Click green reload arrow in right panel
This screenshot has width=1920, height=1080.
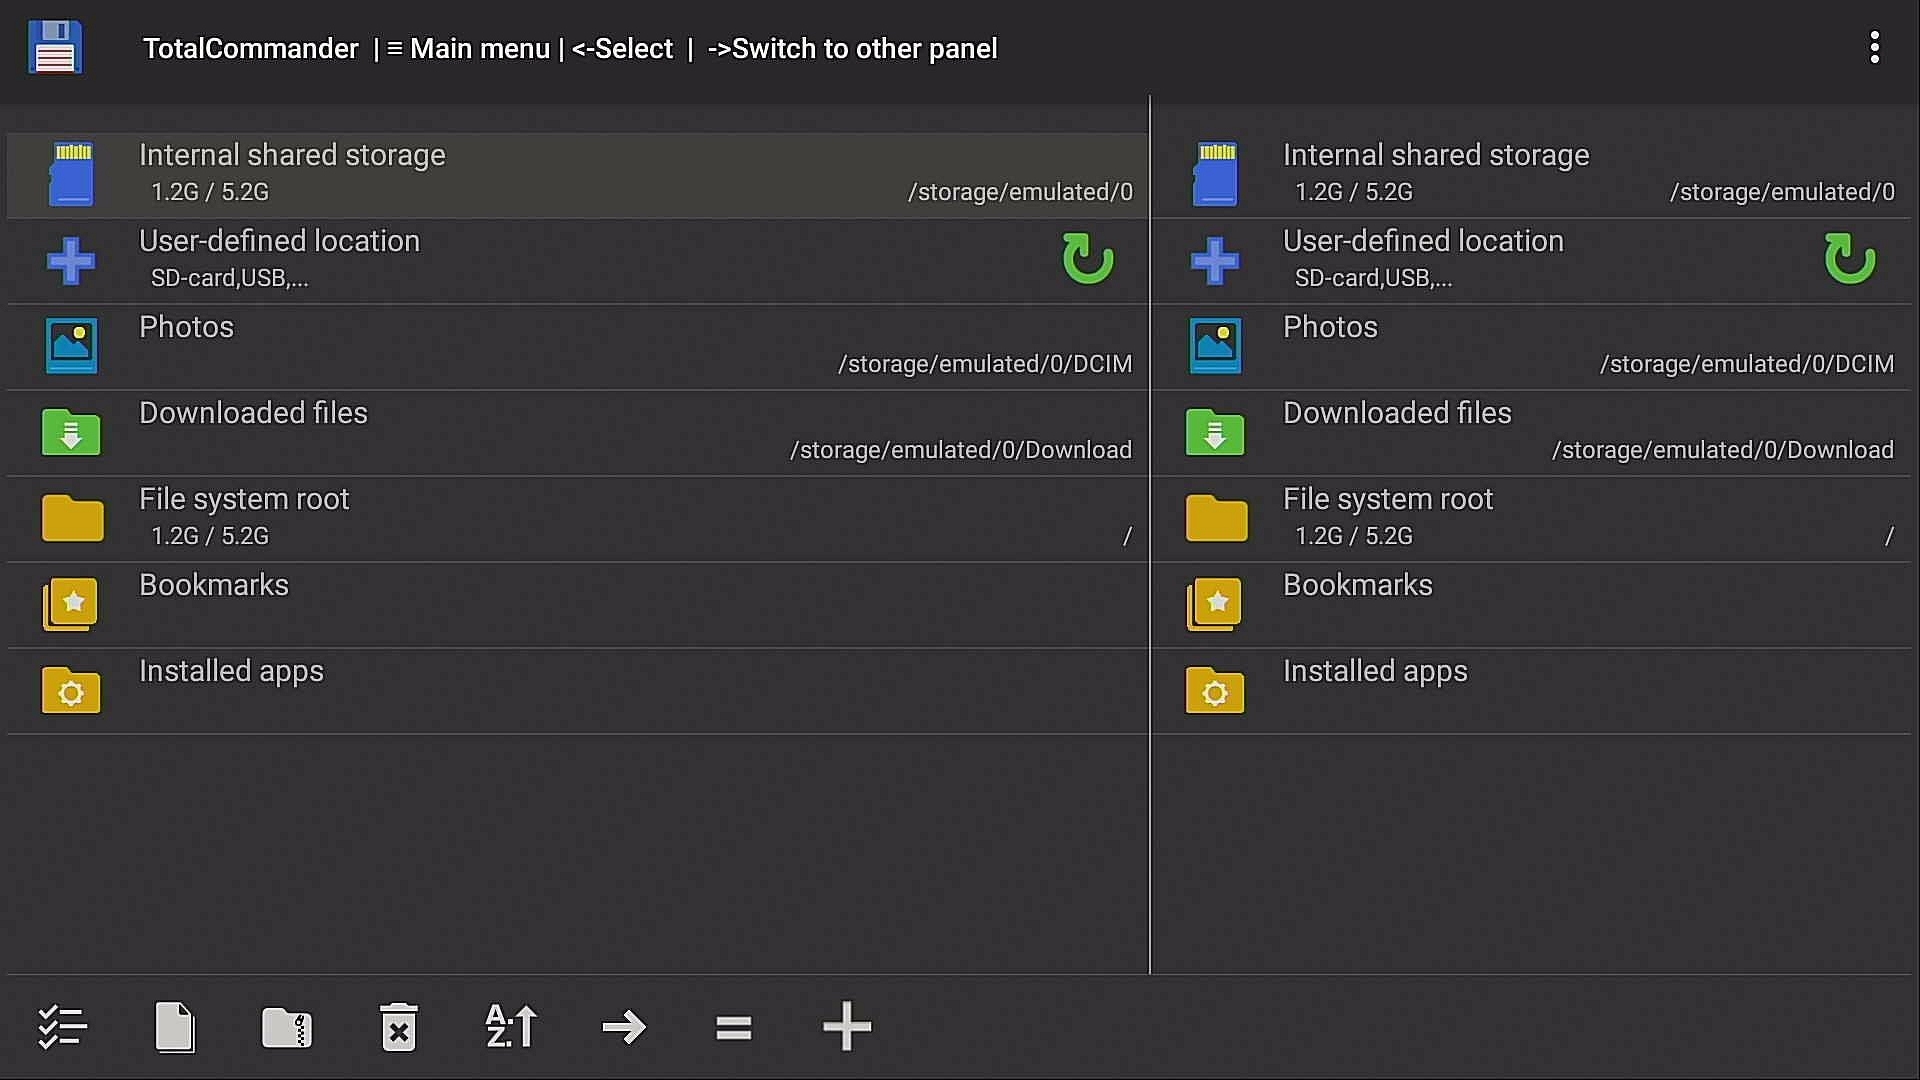(1850, 259)
